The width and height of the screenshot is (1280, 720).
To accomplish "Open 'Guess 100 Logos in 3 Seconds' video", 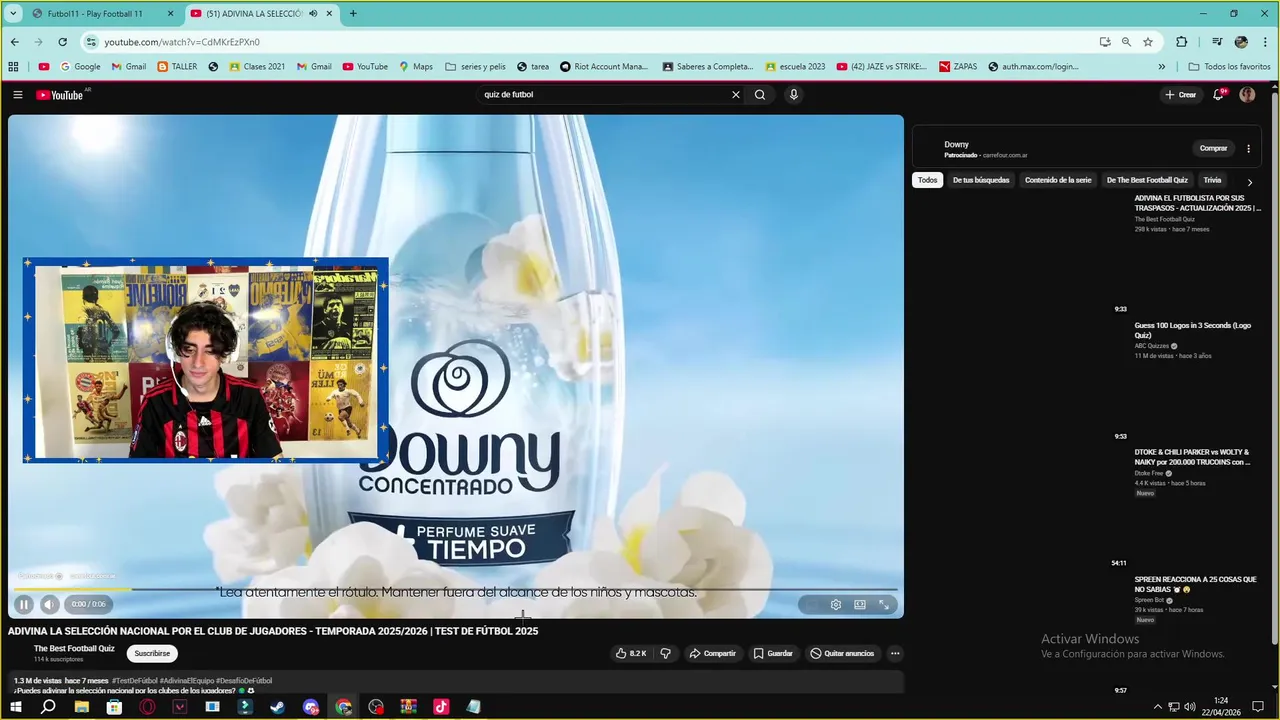I will (x=1193, y=330).
